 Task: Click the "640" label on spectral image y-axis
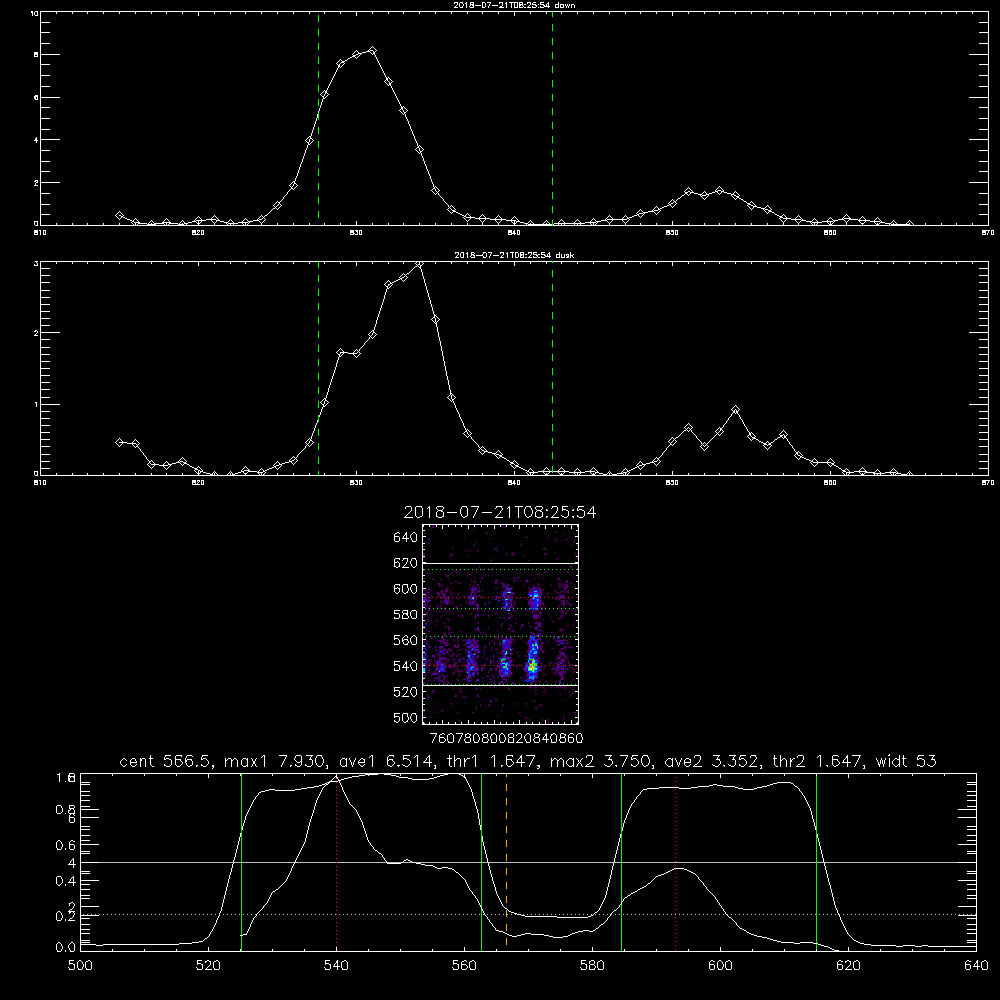pos(406,538)
